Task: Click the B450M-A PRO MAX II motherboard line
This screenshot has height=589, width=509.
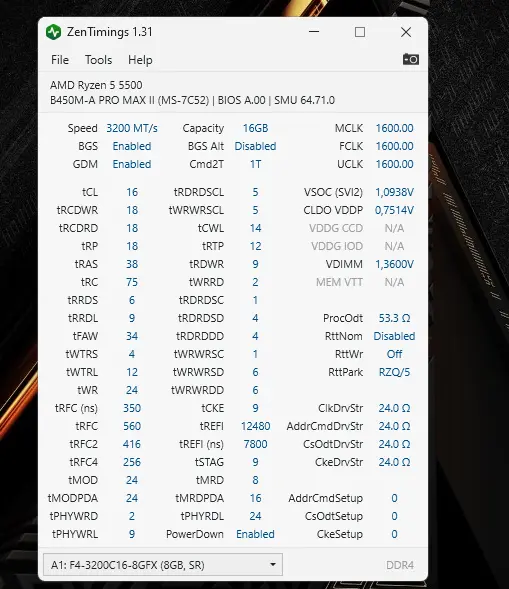Action: click(x=192, y=100)
